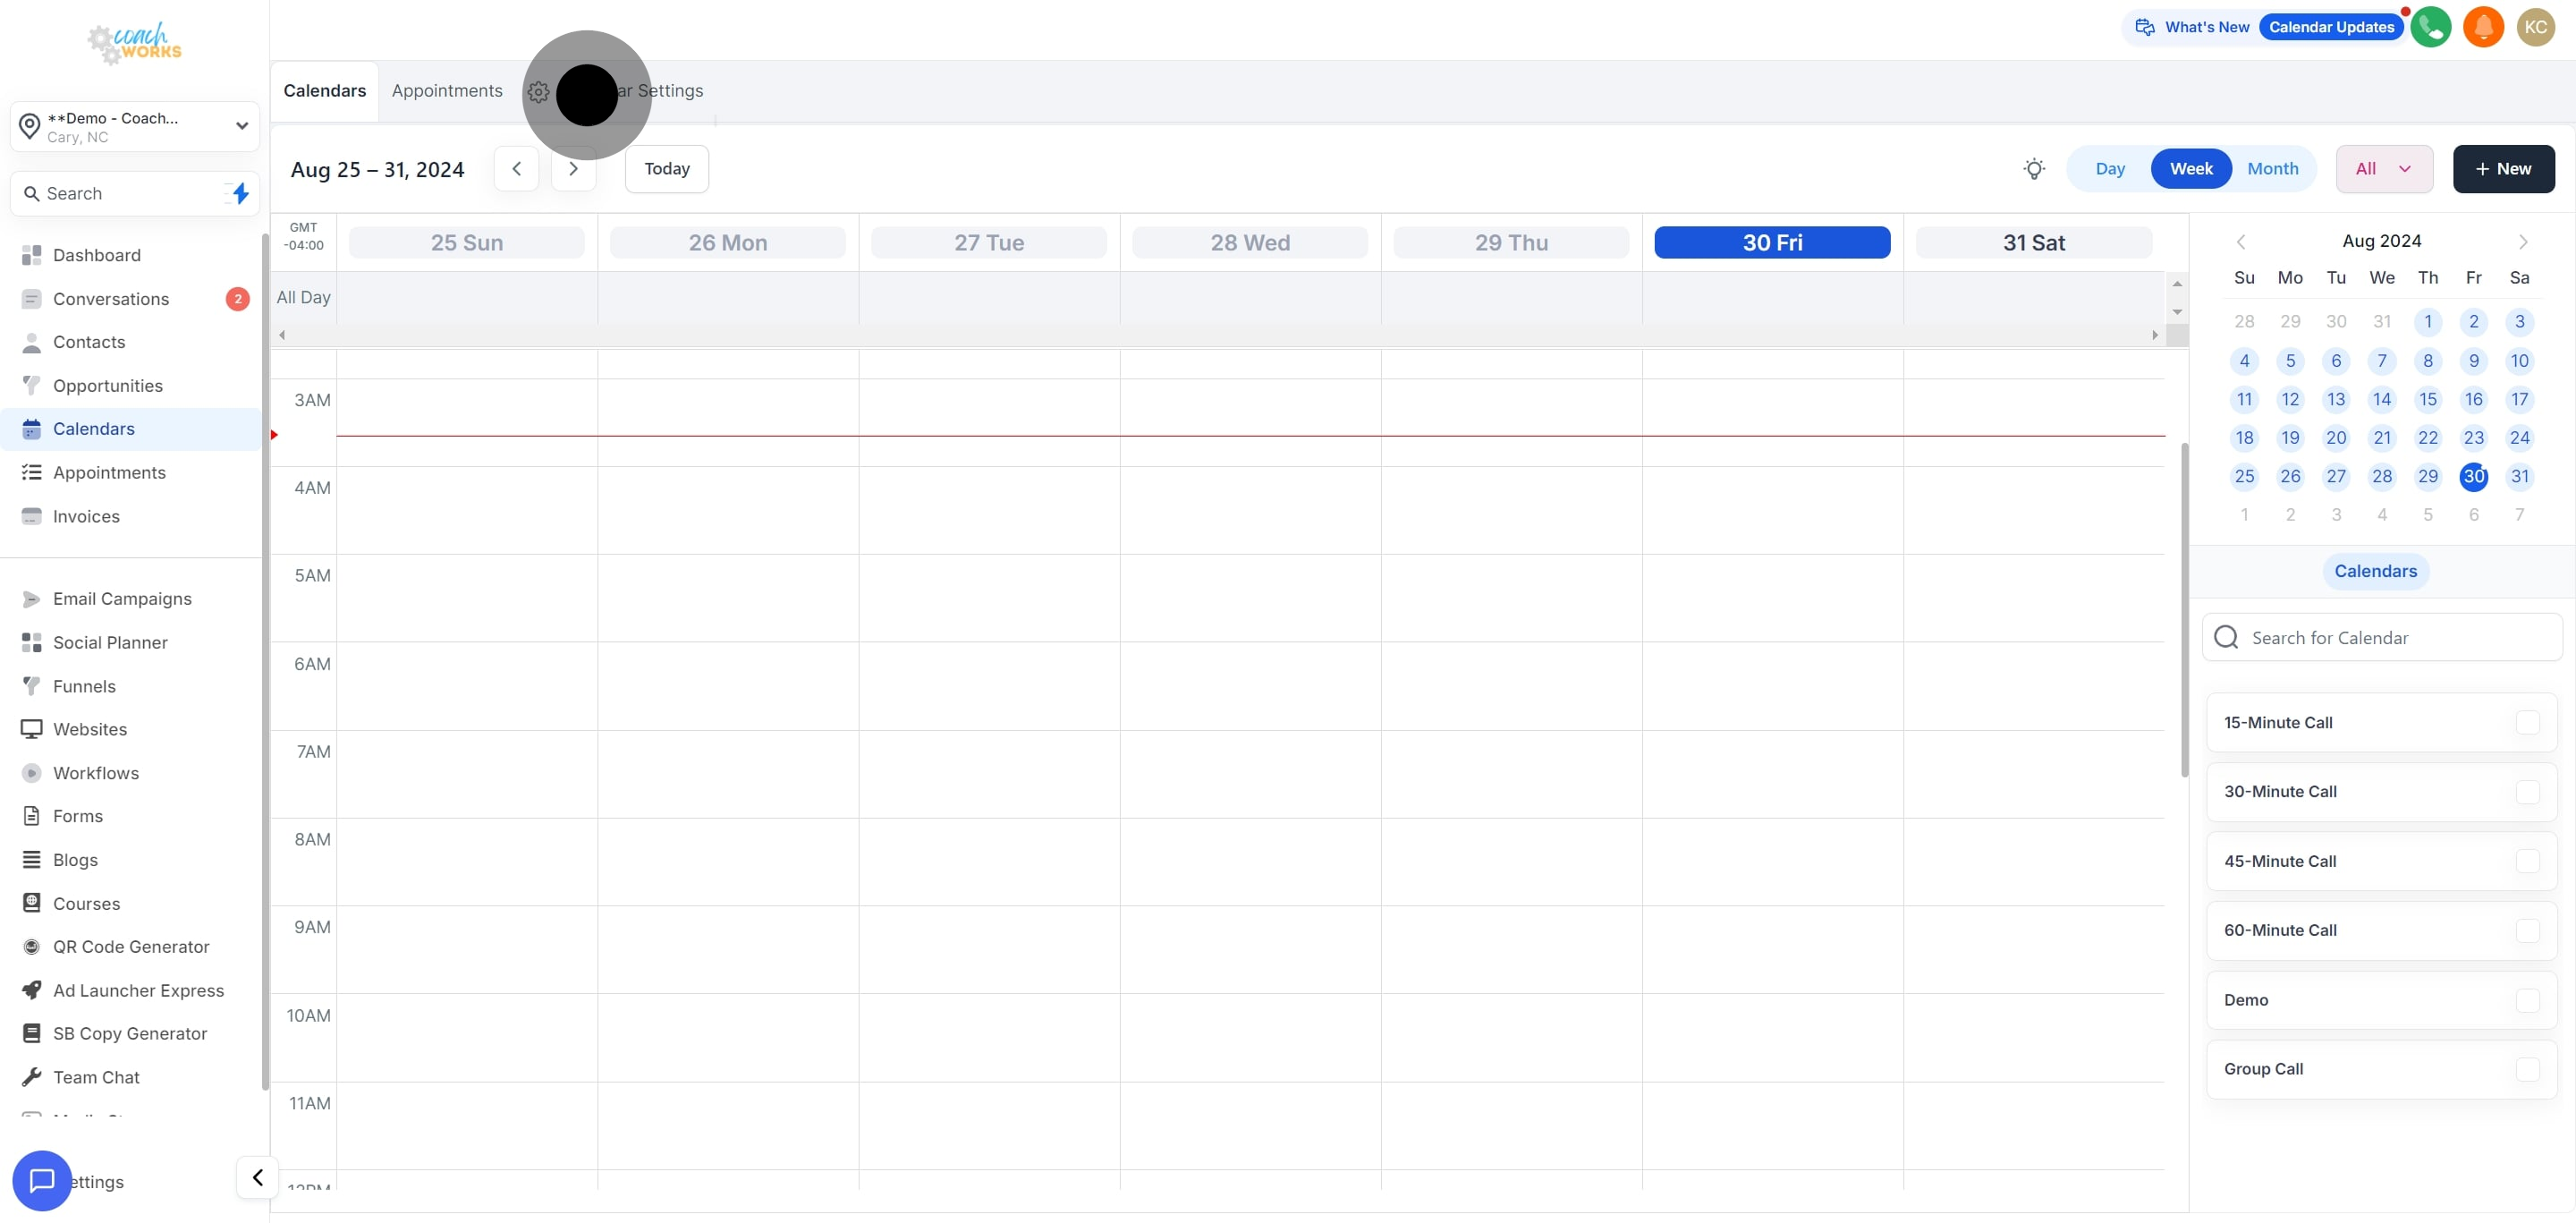The image size is (2576, 1223).
Task: Enable the 15-Minute Call calendar checkbox
Action: click(x=2528, y=723)
